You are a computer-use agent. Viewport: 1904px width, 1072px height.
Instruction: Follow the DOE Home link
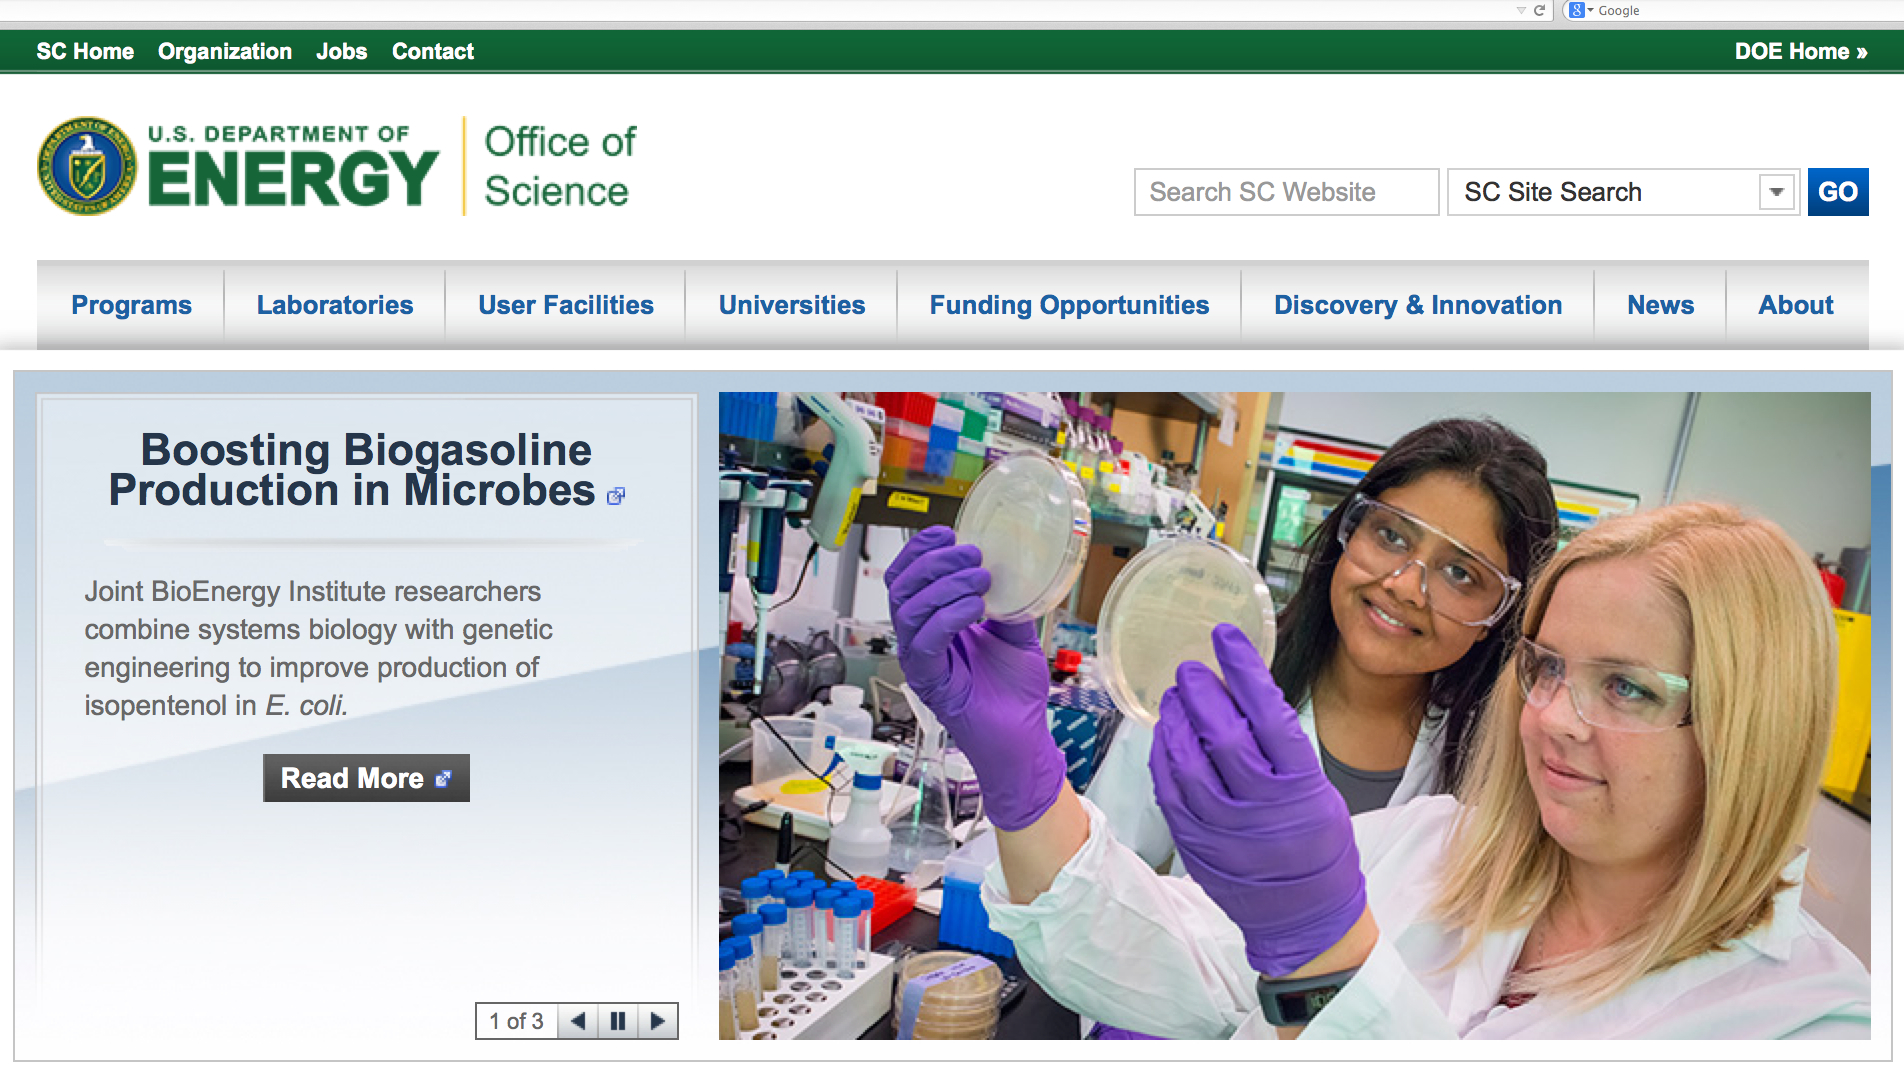[x=1800, y=51]
